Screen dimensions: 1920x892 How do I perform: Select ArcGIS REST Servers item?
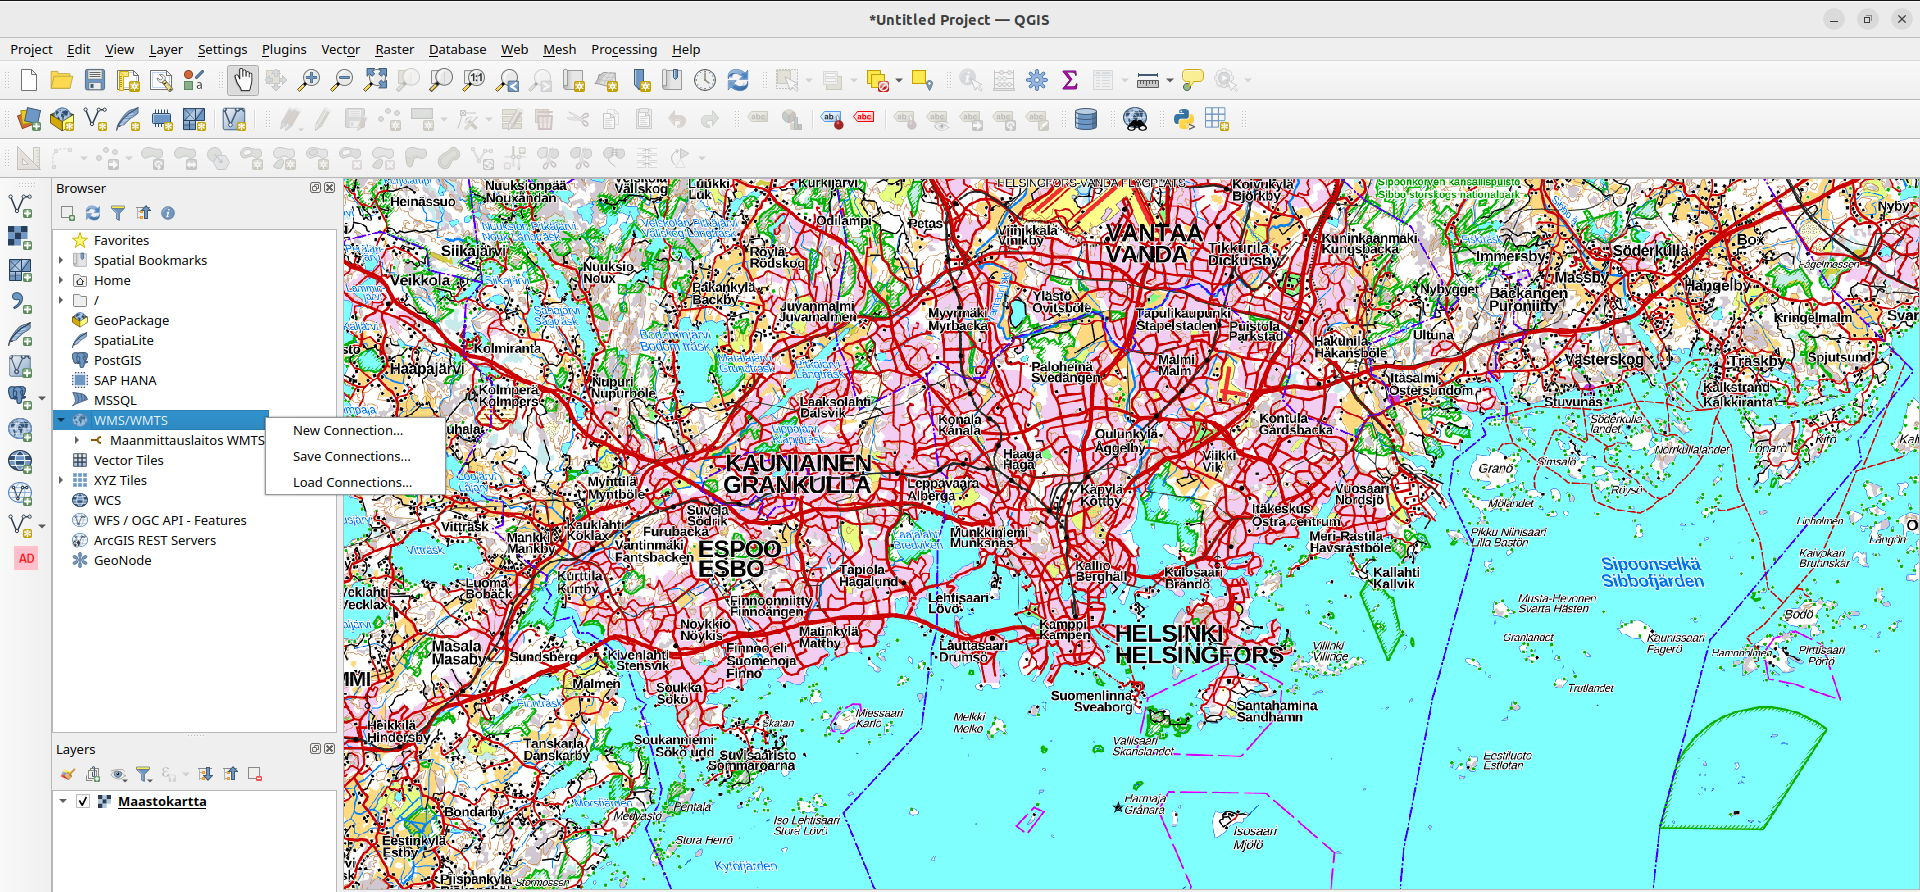click(154, 540)
